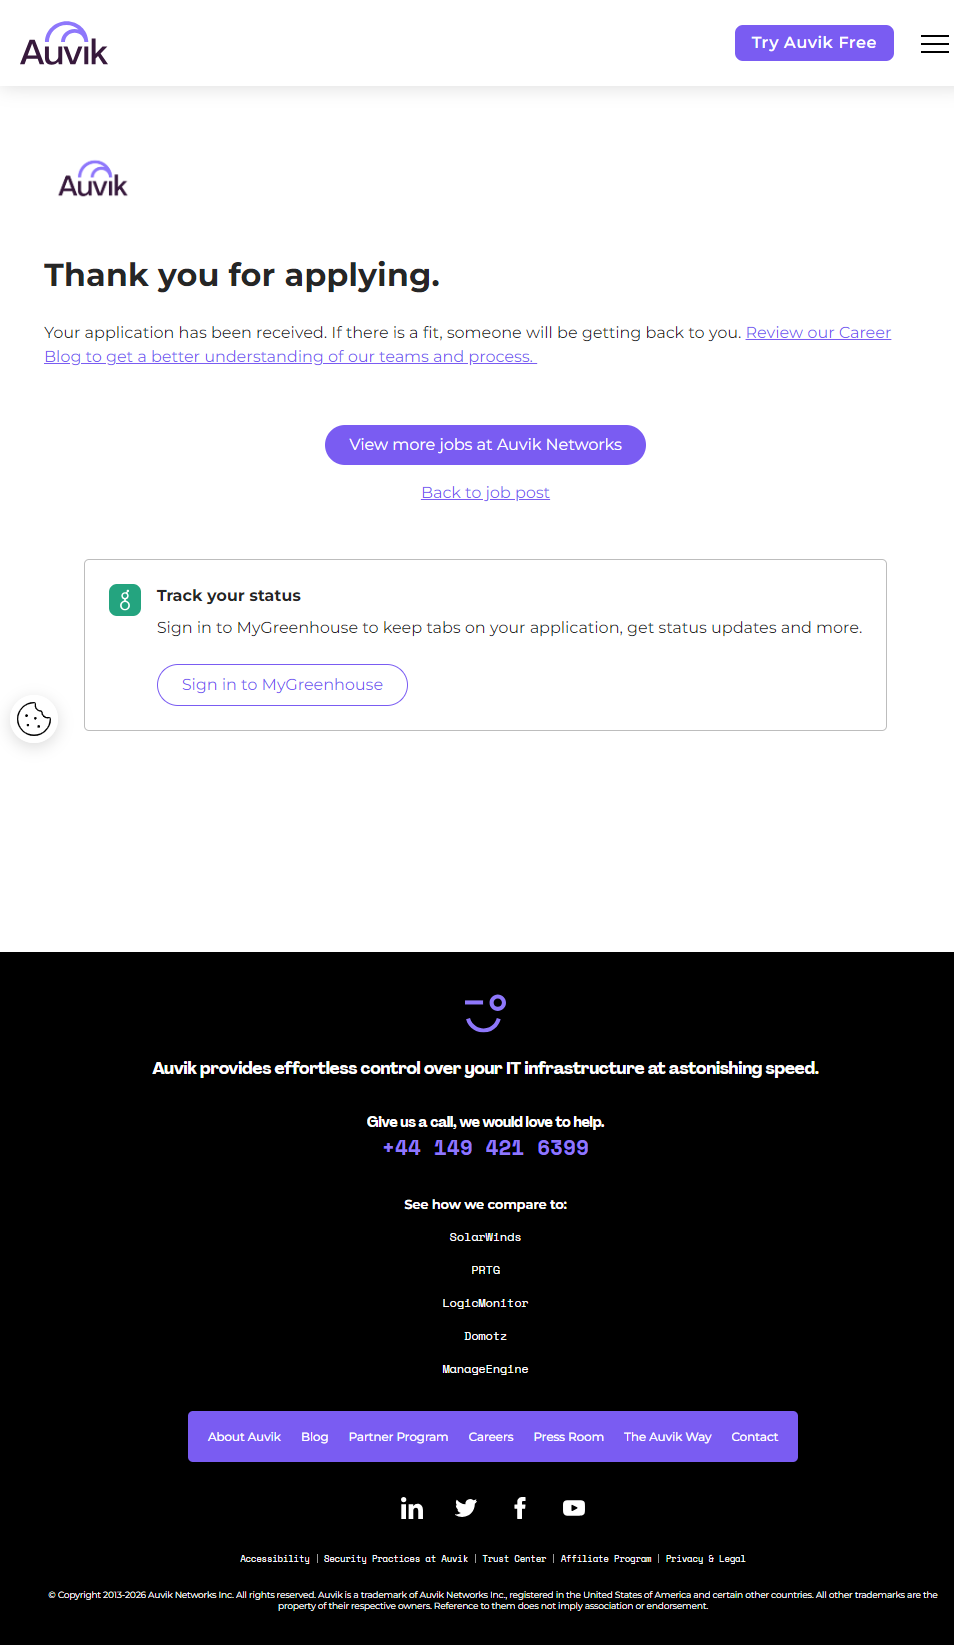Go to Auvik's Facebook page
Image resolution: width=954 pixels, height=1645 pixels.
click(520, 1508)
